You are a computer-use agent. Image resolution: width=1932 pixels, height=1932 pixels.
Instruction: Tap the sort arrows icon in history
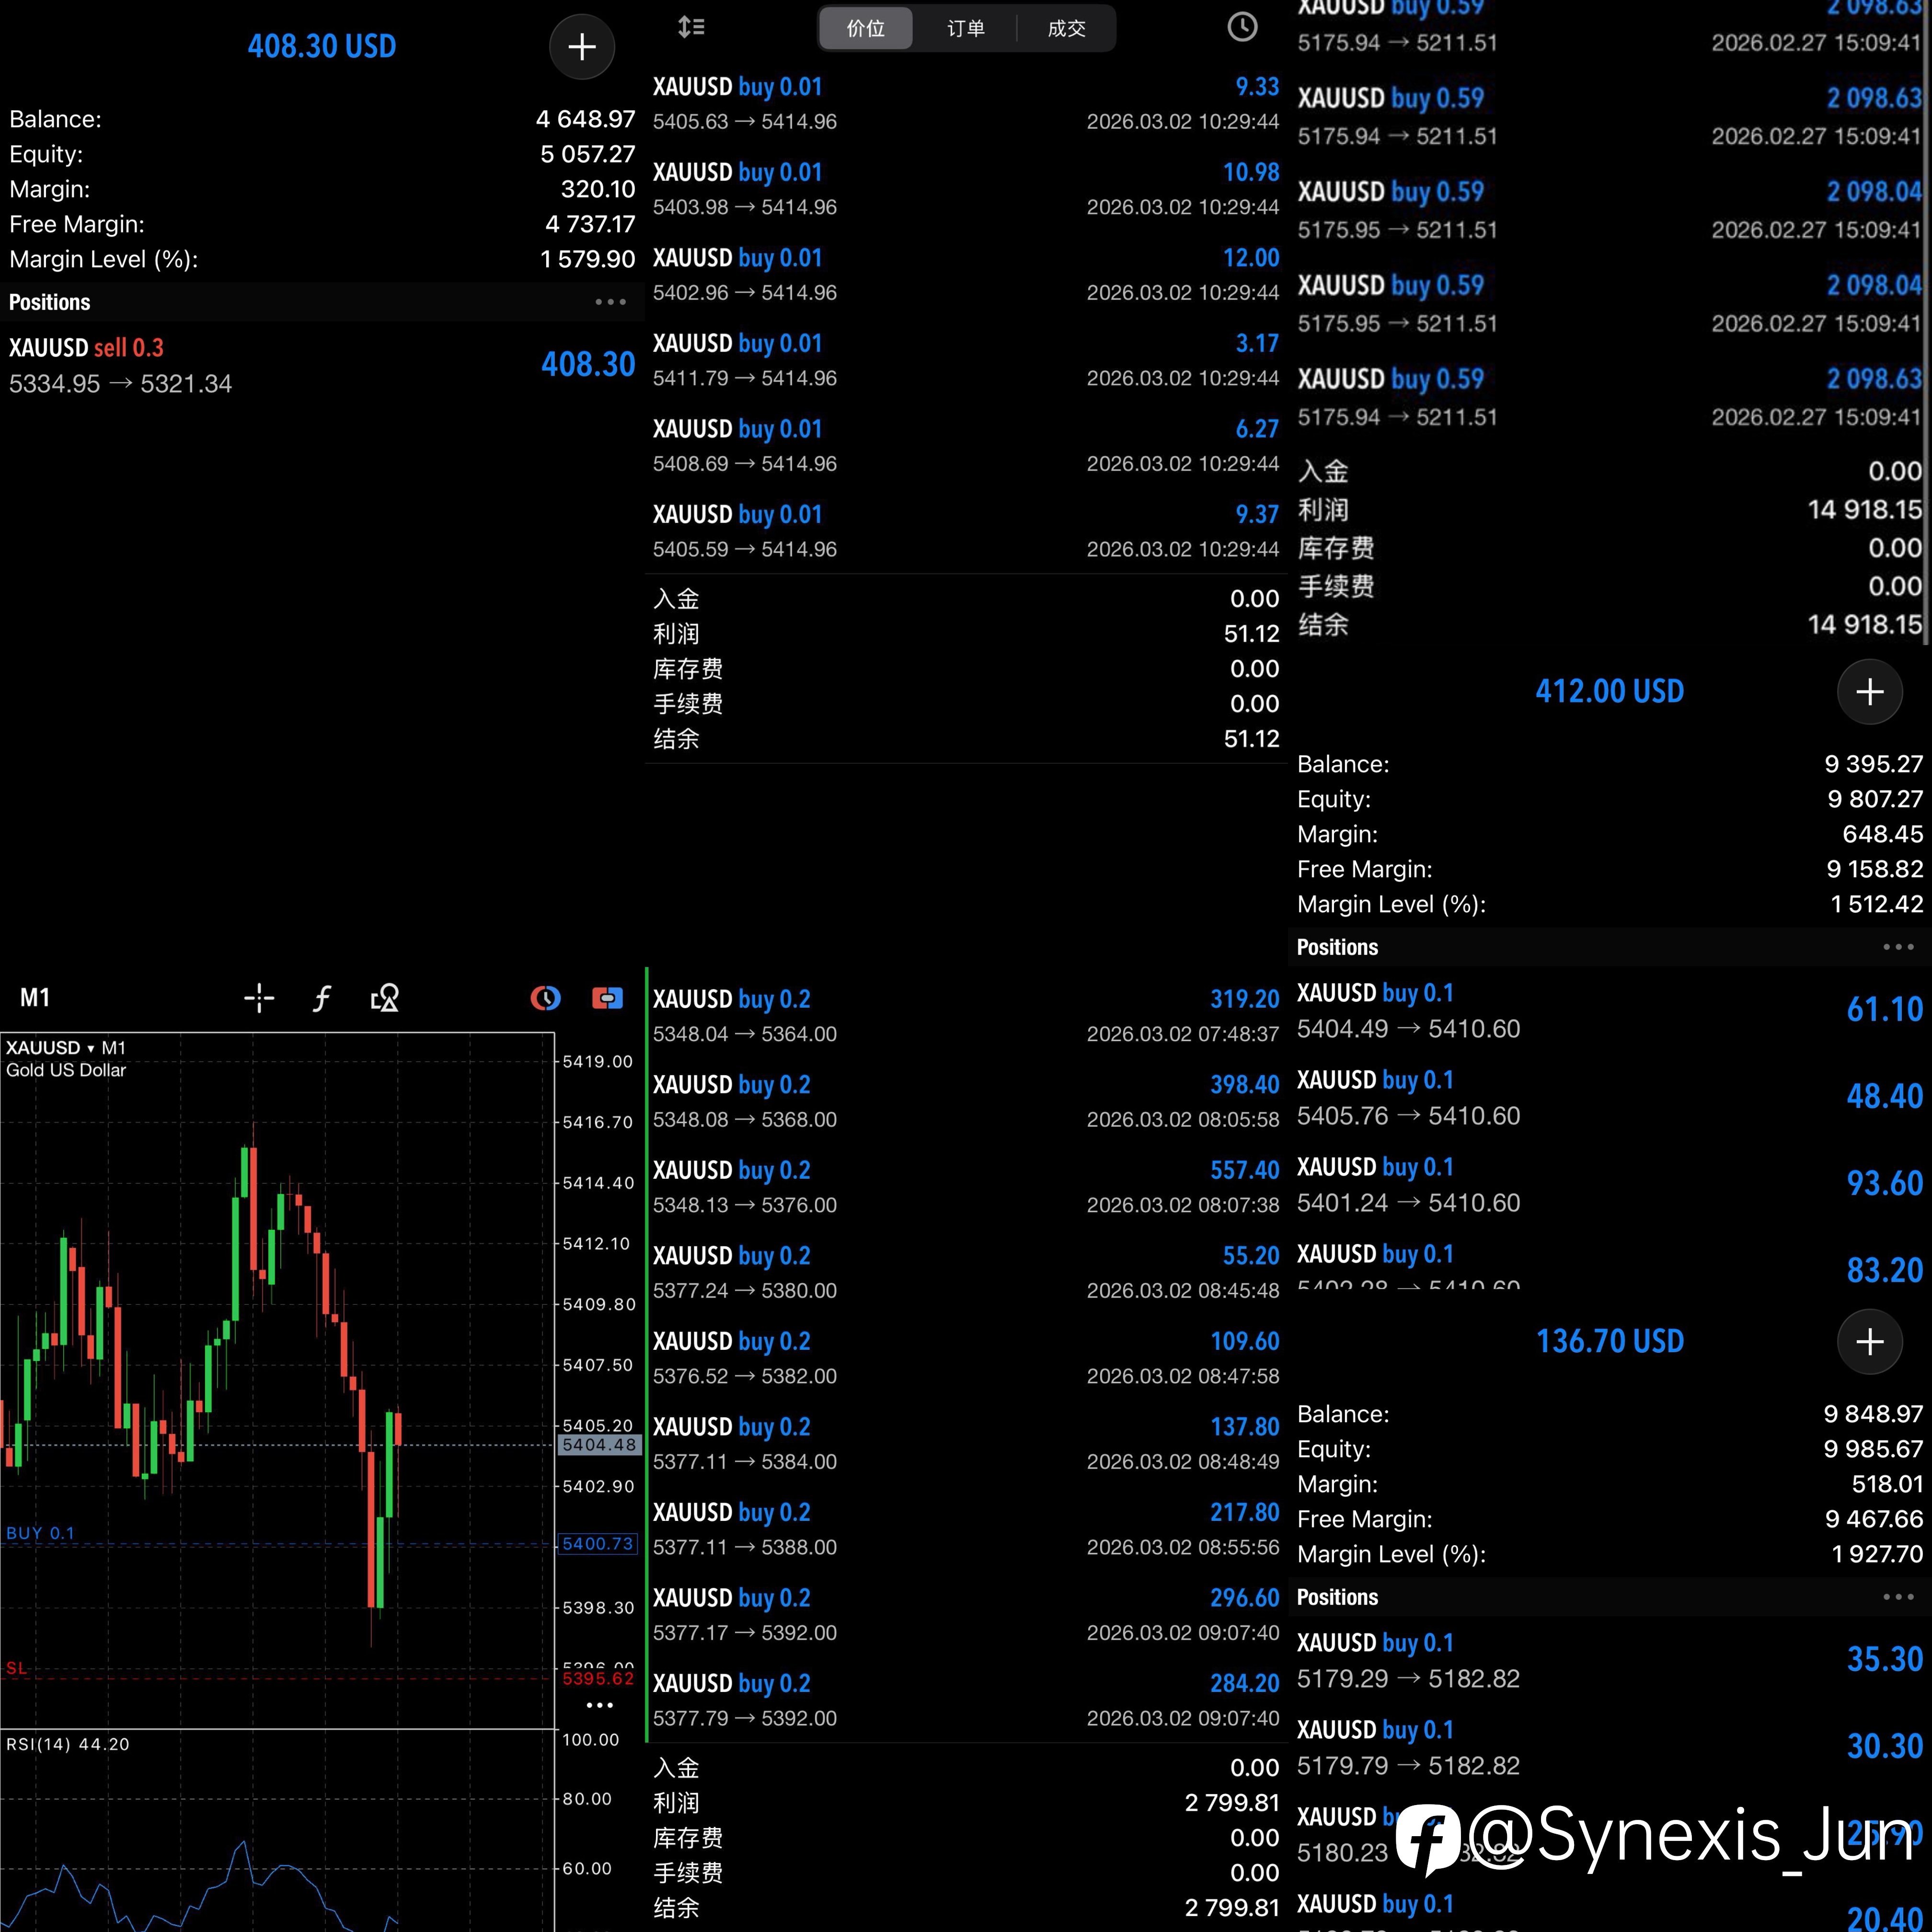[691, 27]
